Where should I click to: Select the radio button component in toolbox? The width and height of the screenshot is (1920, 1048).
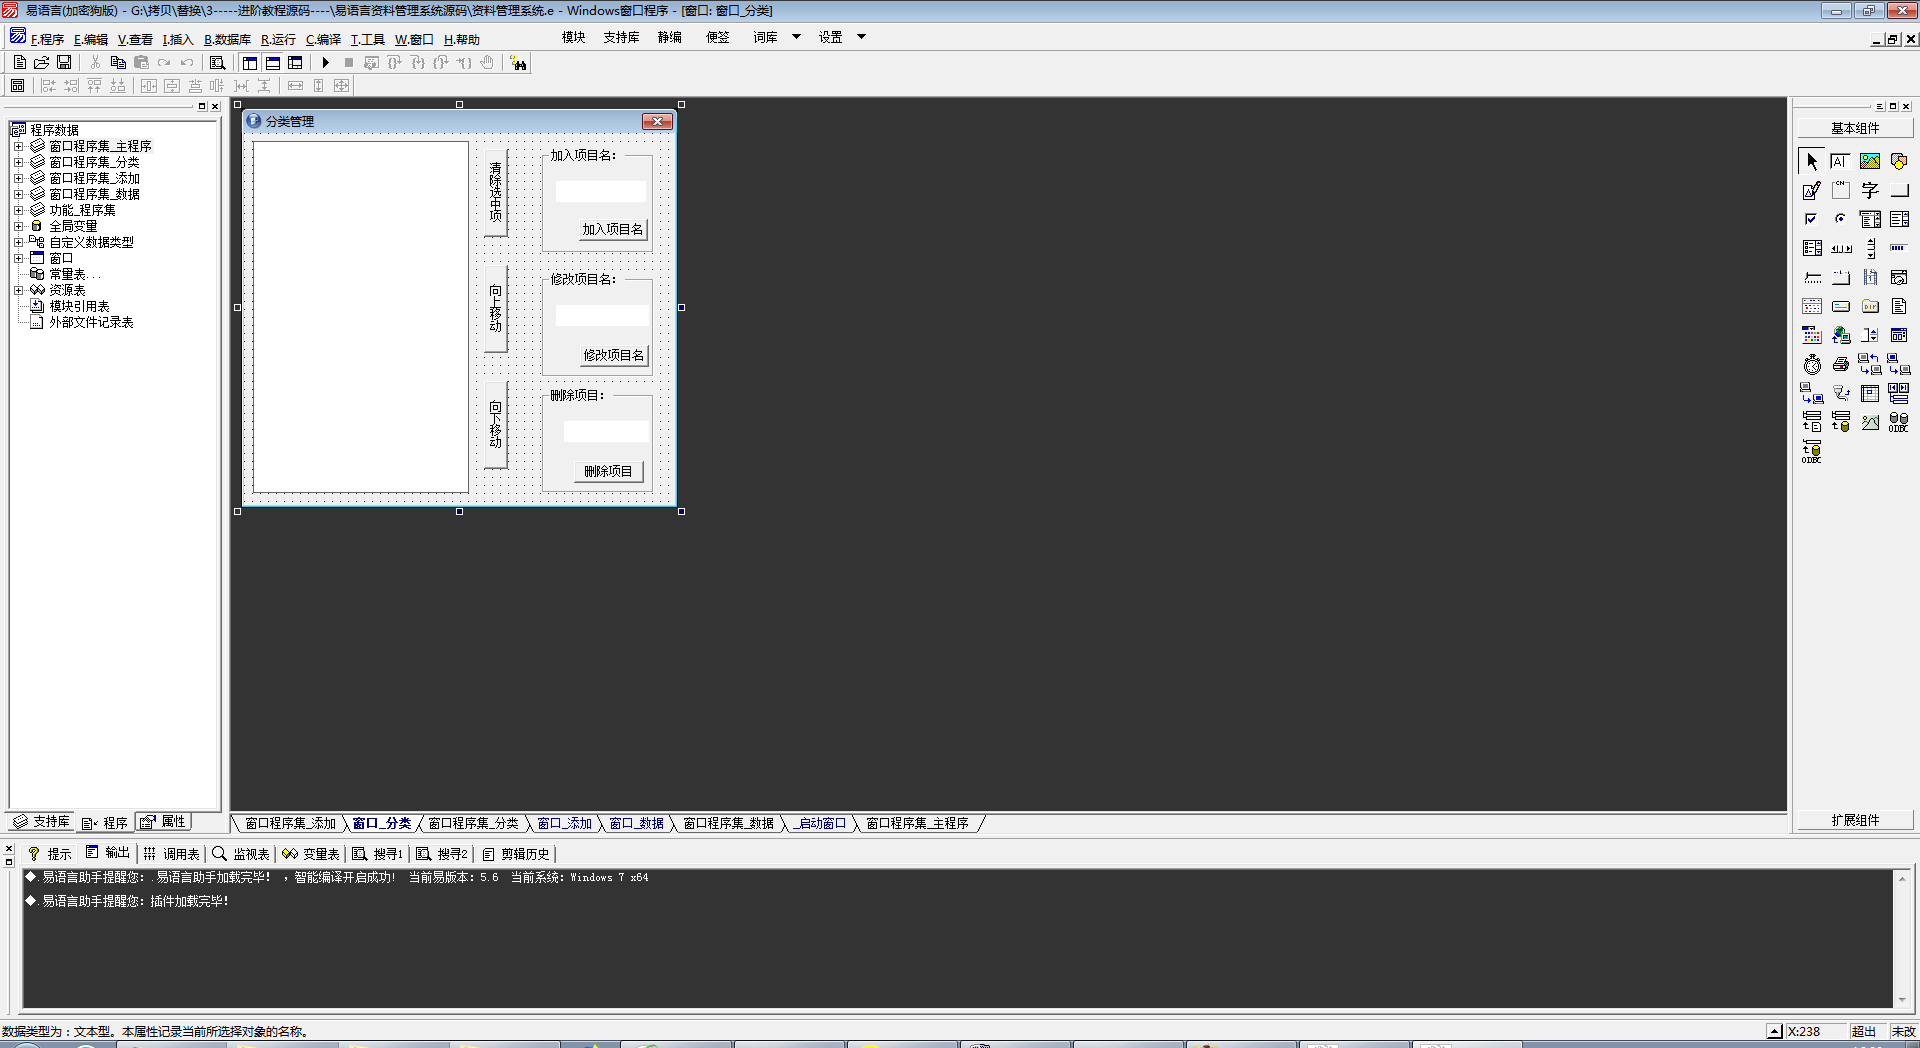coord(1841,219)
